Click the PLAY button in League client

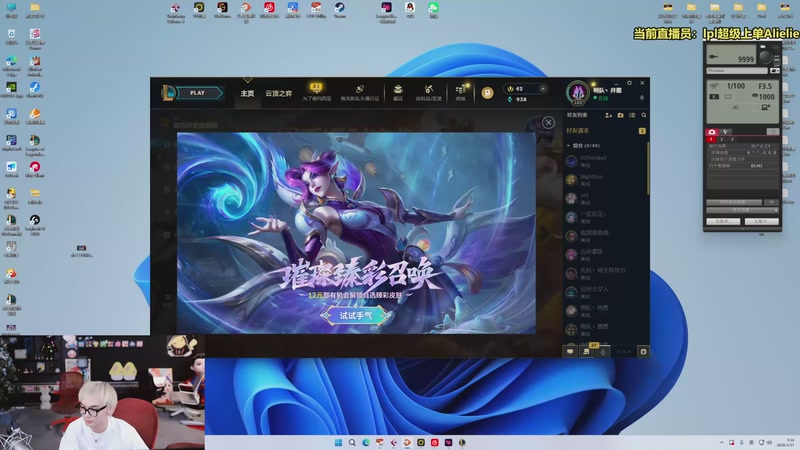pos(197,93)
